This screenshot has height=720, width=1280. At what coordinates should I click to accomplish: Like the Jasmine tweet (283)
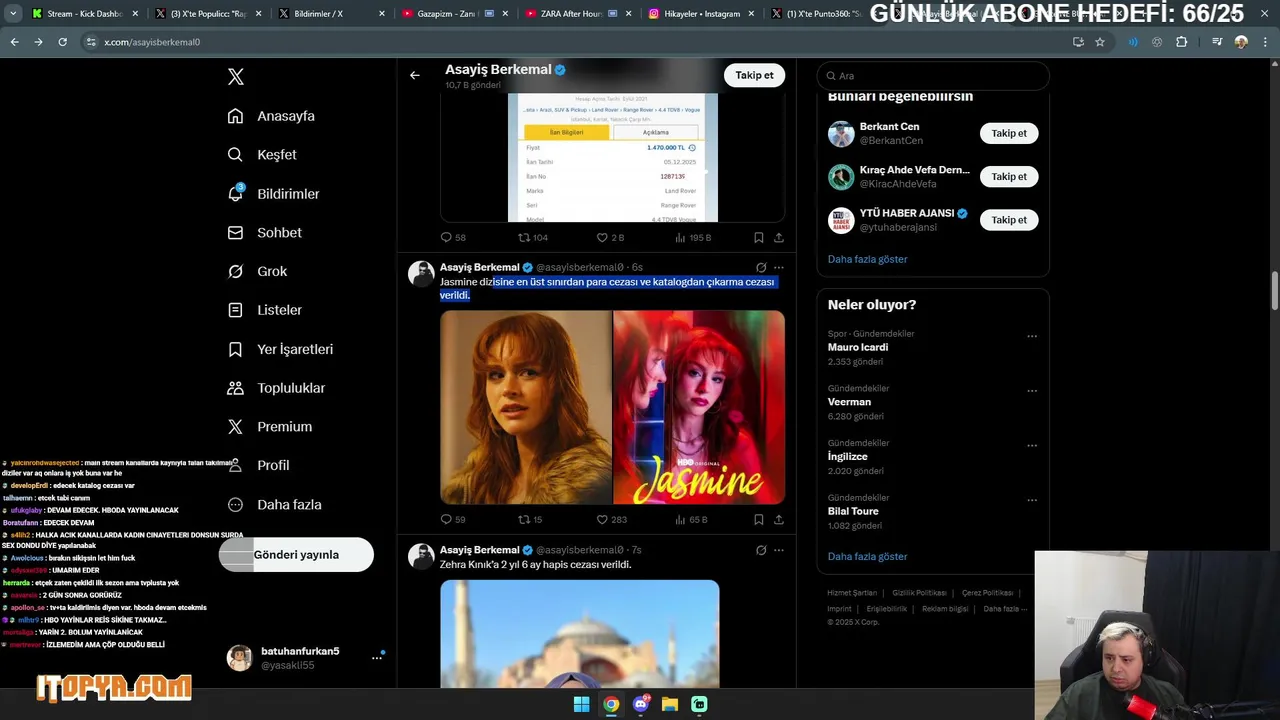click(x=612, y=519)
